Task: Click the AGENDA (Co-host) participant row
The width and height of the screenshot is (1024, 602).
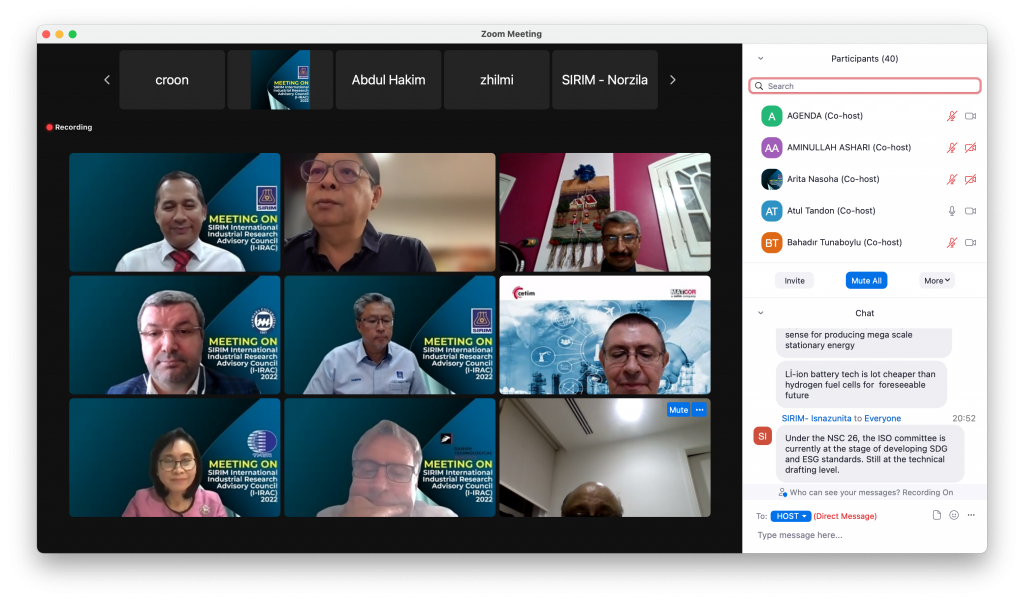Action: [x=865, y=116]
